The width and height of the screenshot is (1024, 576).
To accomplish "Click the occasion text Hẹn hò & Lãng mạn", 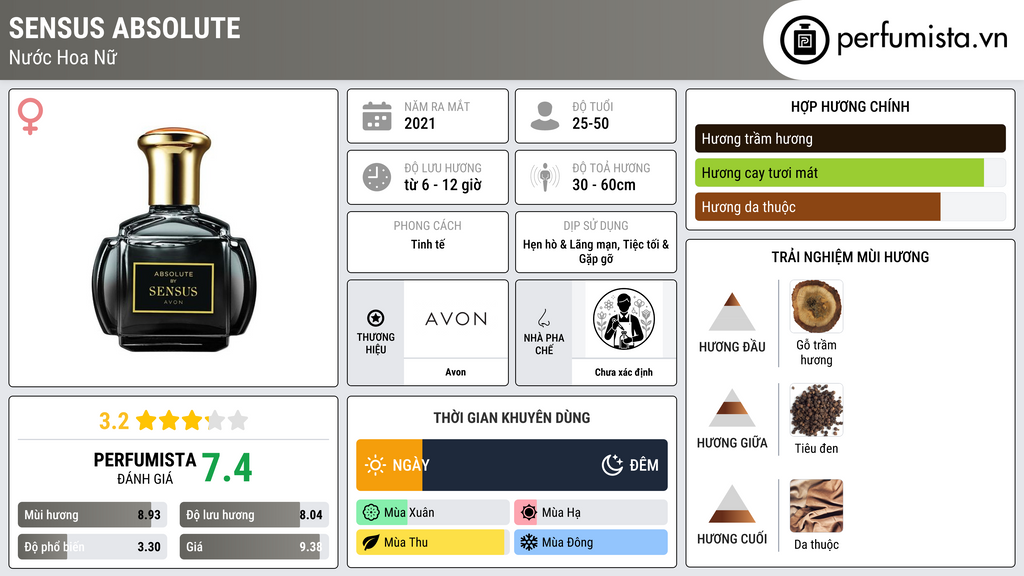I will (x=570, y=244).
